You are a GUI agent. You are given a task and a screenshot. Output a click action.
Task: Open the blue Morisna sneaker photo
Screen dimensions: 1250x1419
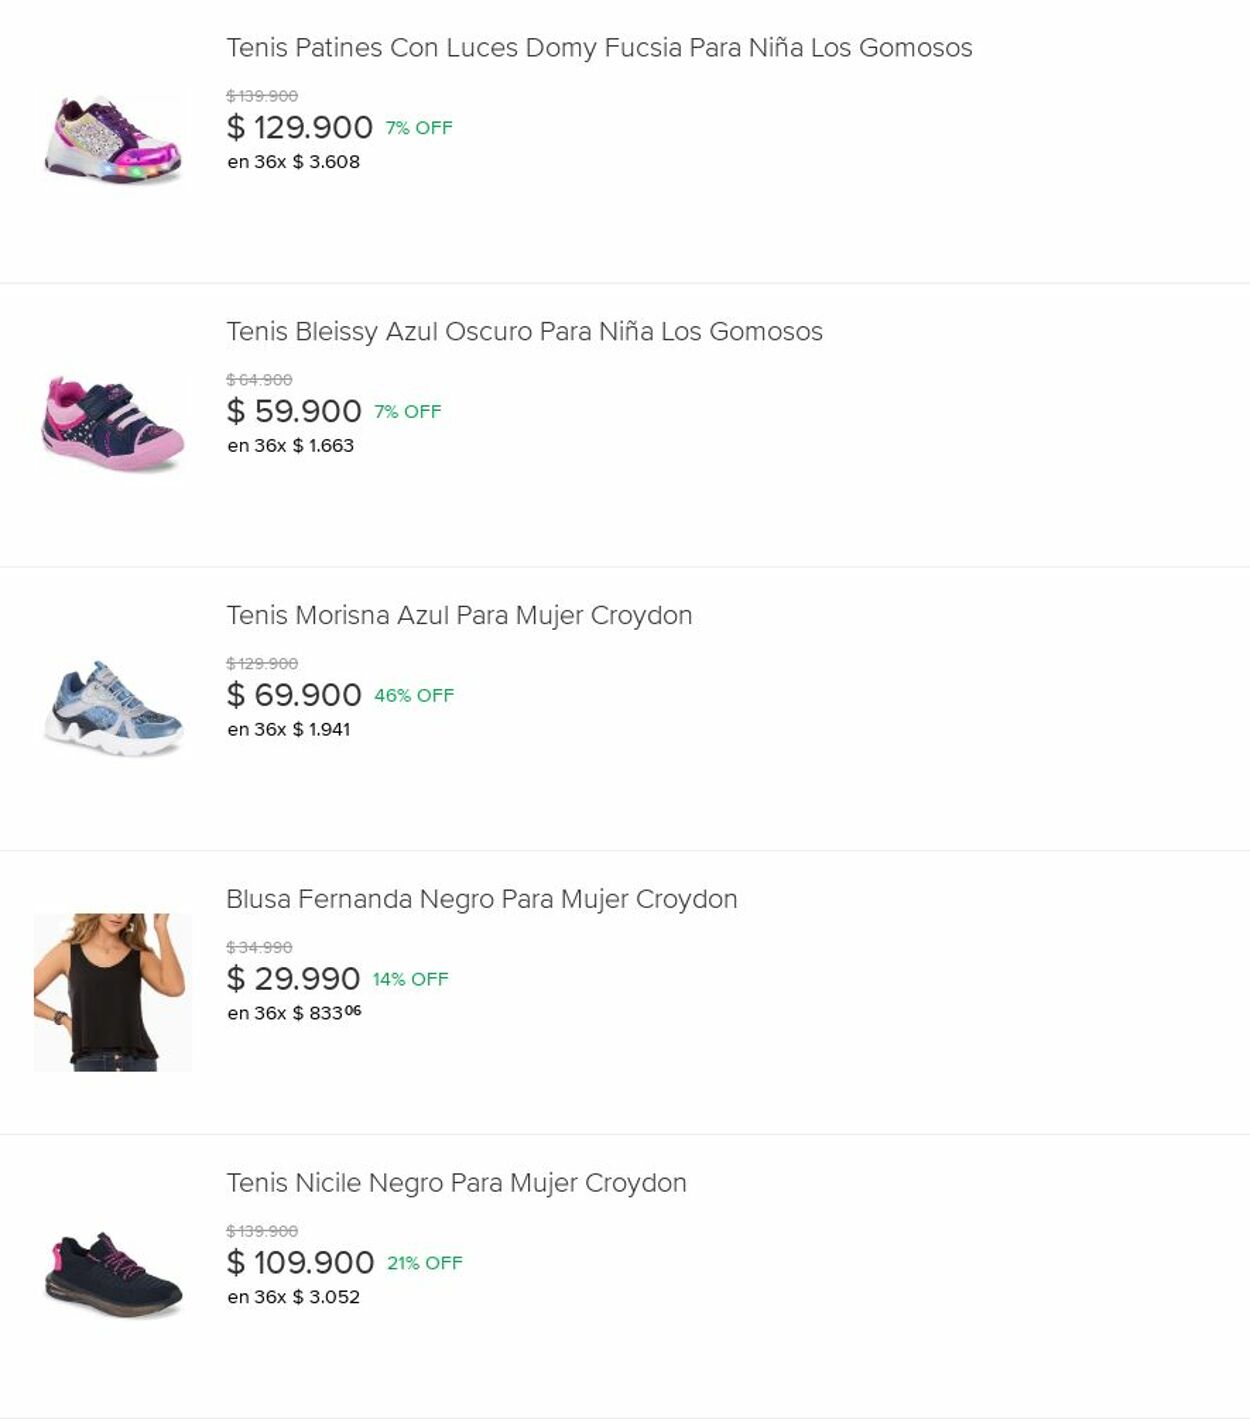(113, 708)
